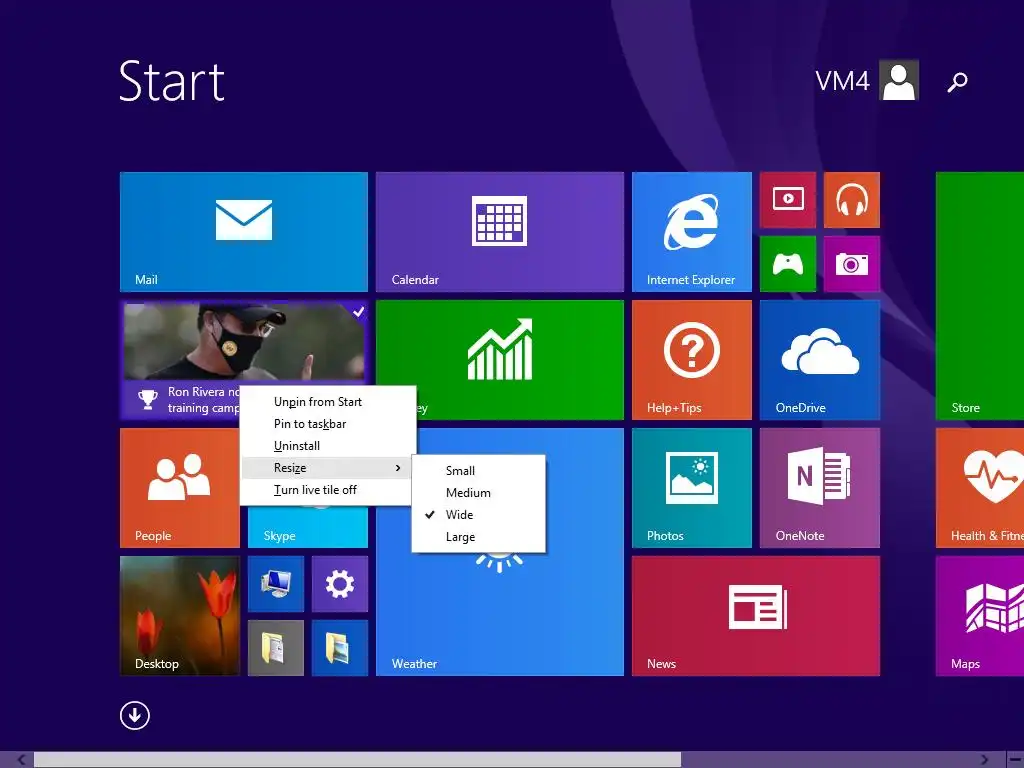
Task: Open the VM4 user account picture
Action: click(899, 80)
